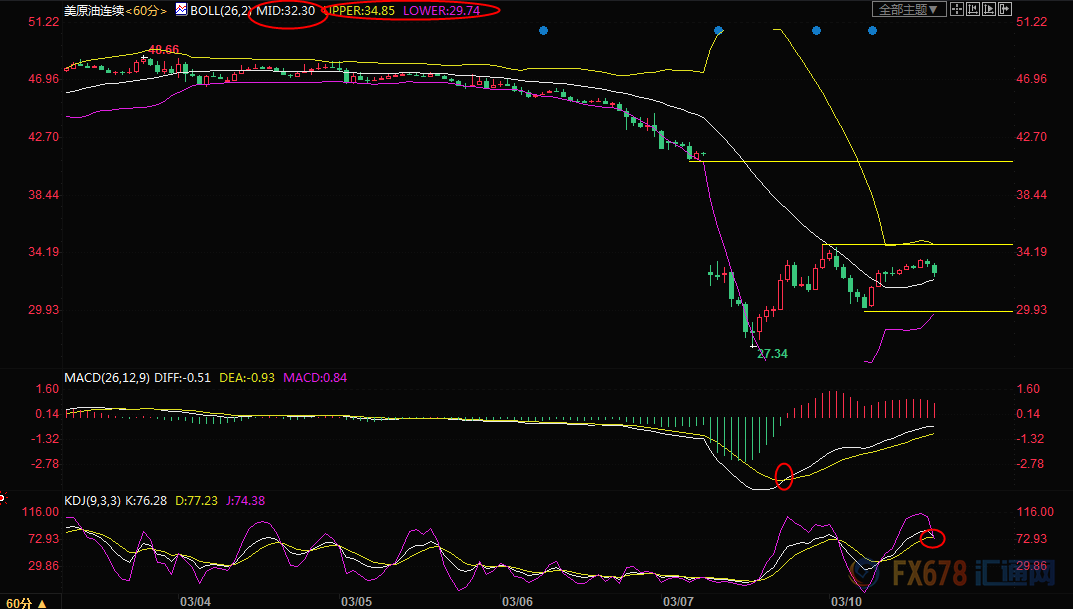Click the rightmost blue event dot
The width and height of the screenshot is (1073, 609).
click(x=872, y=31)
